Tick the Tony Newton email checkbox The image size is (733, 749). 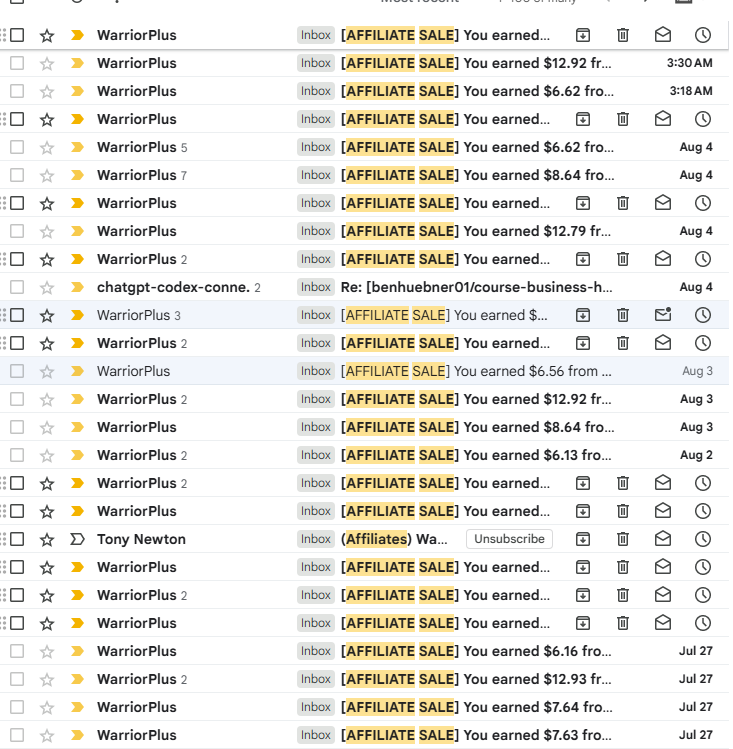click(x=17, y=539)
